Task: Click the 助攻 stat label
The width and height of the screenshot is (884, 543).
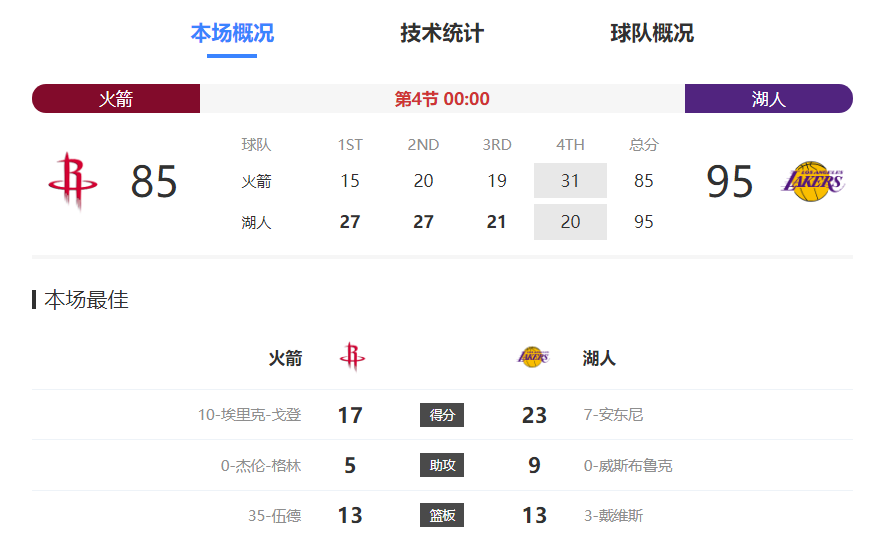Action: tap(442, 465)
